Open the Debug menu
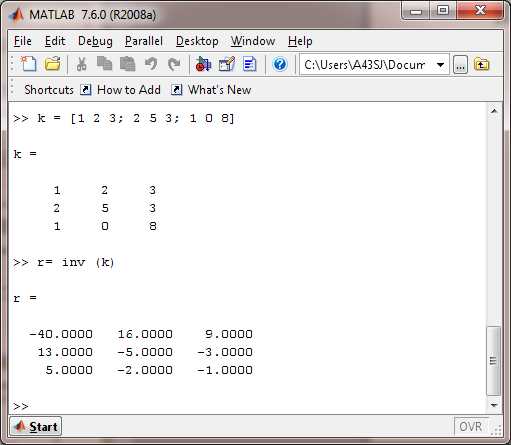 coord(95,41)
